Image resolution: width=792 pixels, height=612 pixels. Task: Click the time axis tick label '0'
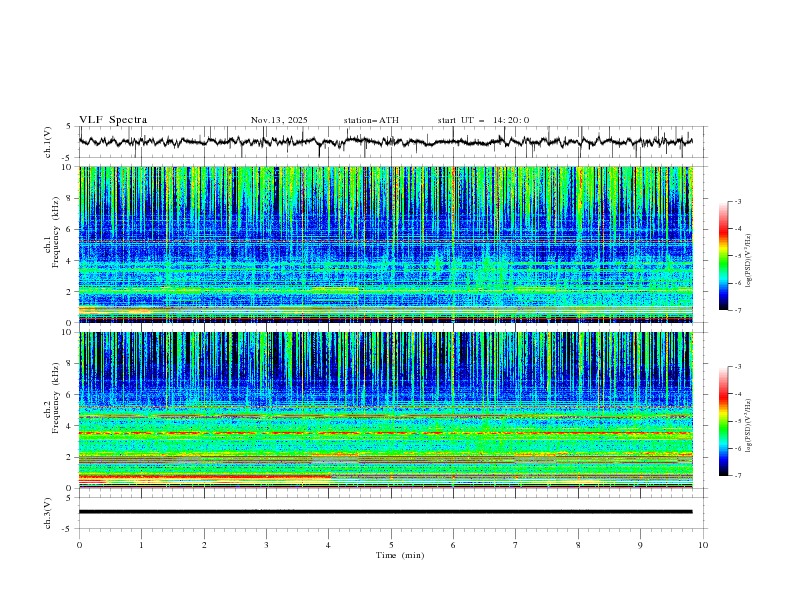79,545
